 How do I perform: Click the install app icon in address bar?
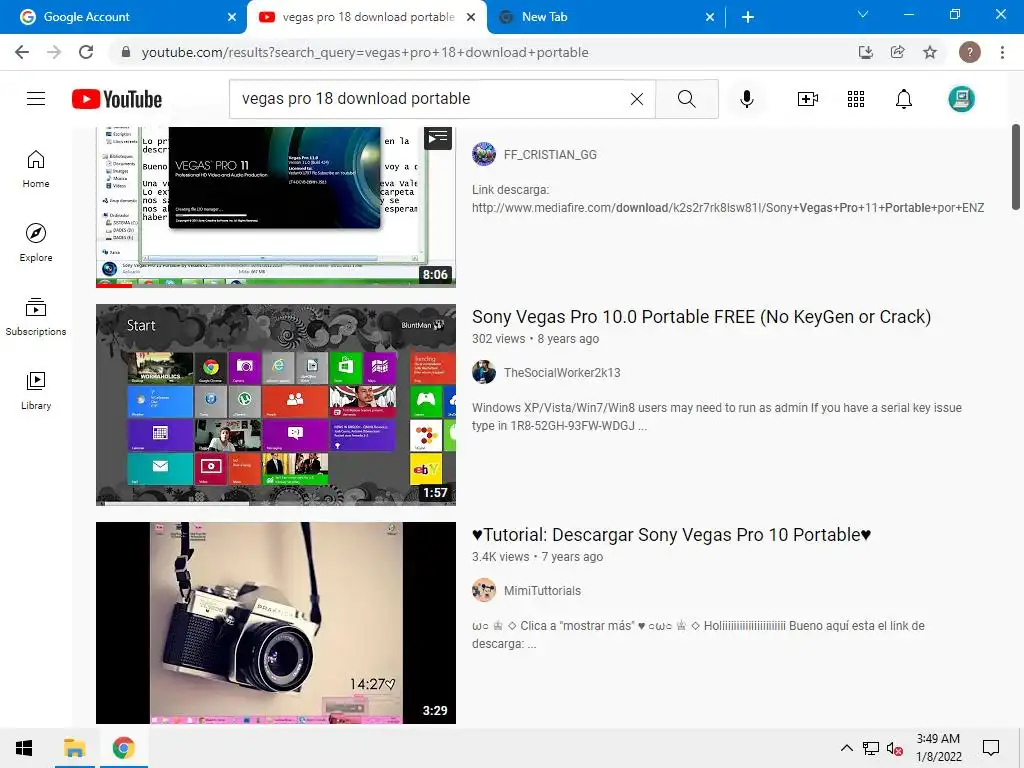point(865,52)
